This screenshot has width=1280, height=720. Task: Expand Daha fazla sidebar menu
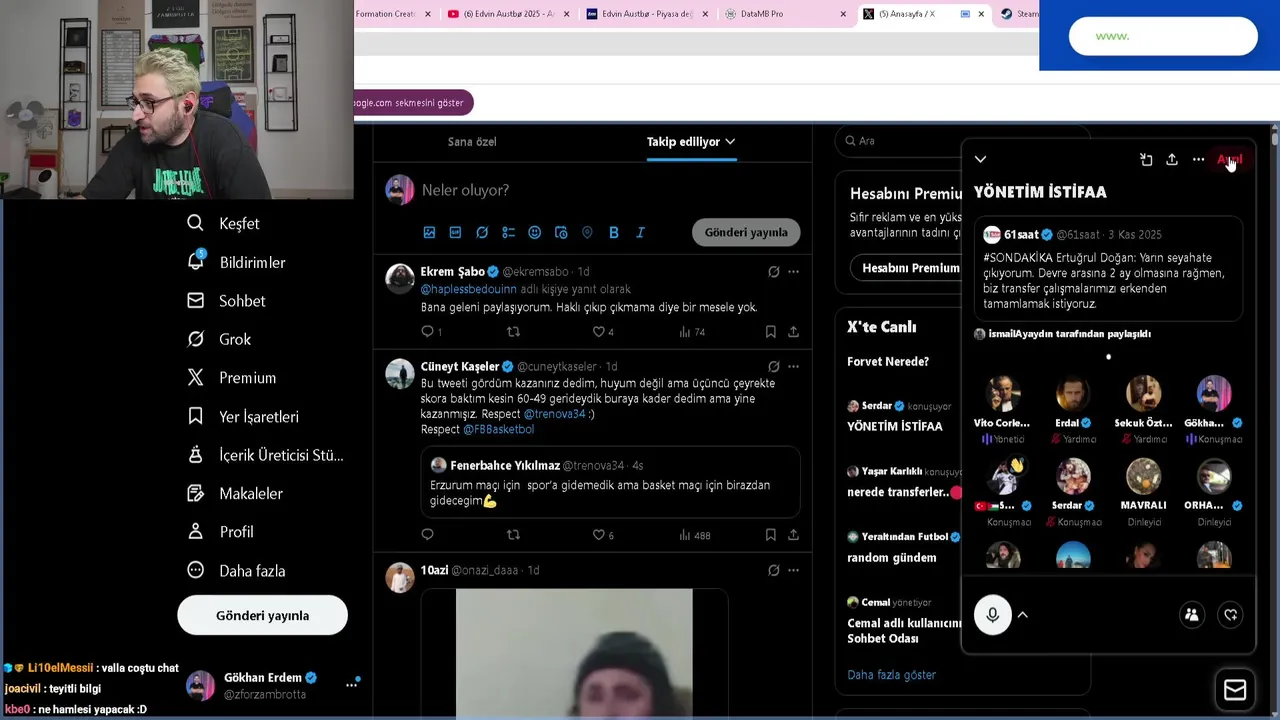tap(236, 570)
